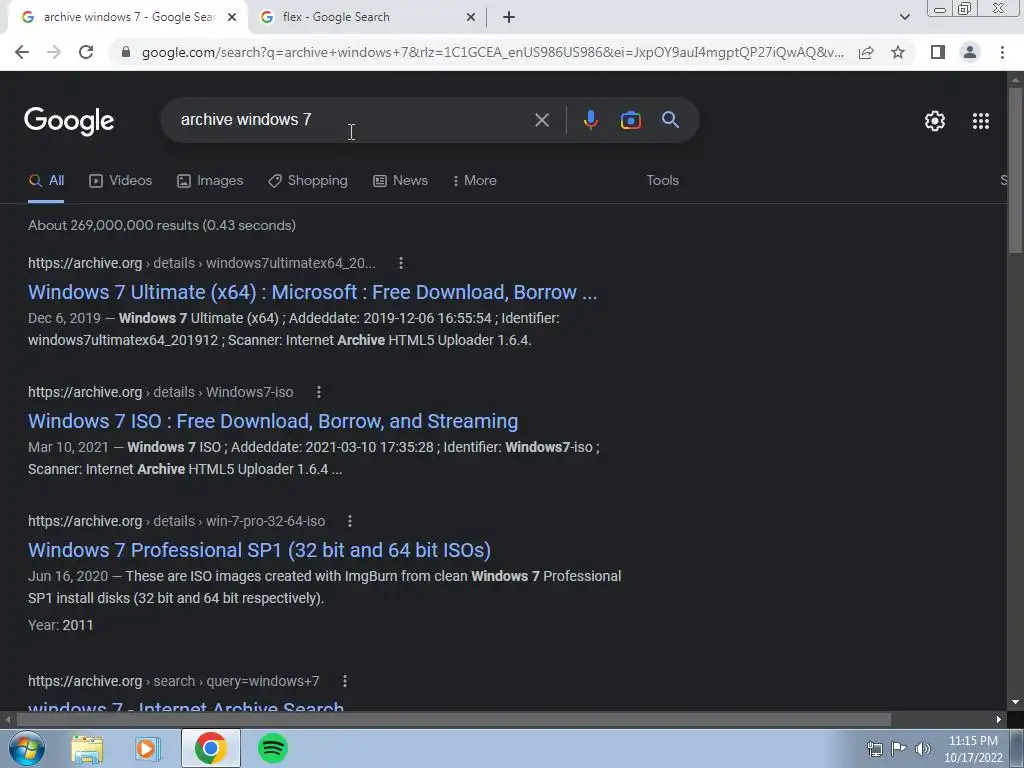Click the scroll right arrow

(999, 720)
